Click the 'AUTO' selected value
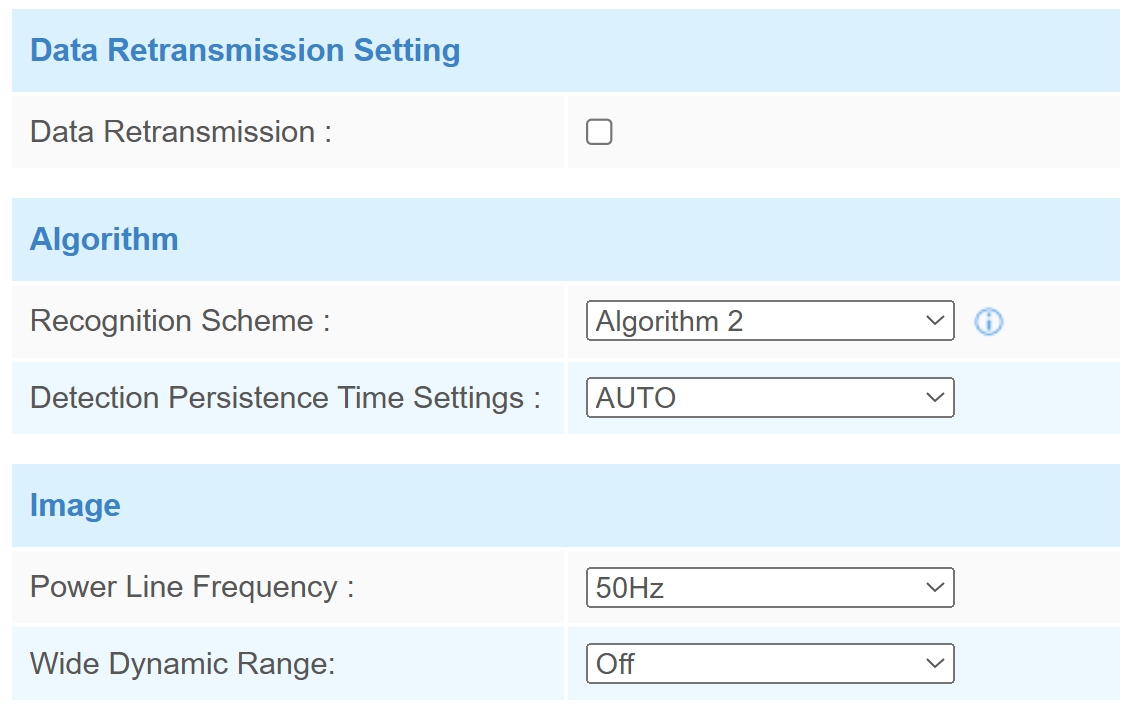The width and height of the screenshot is (1140, 722). coord(636,398)
